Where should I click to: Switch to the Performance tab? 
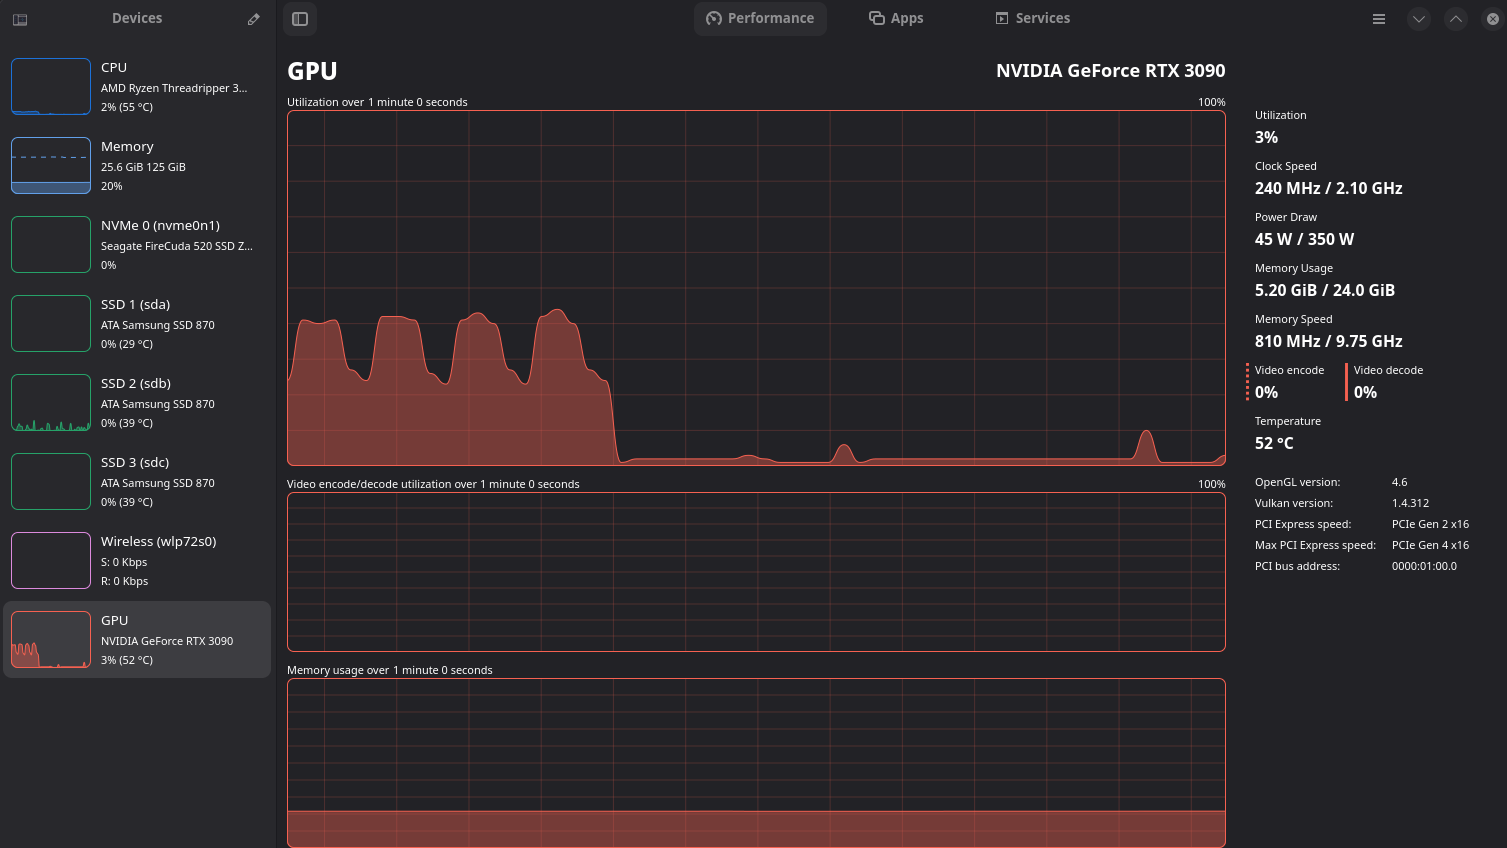click(760, 18)
